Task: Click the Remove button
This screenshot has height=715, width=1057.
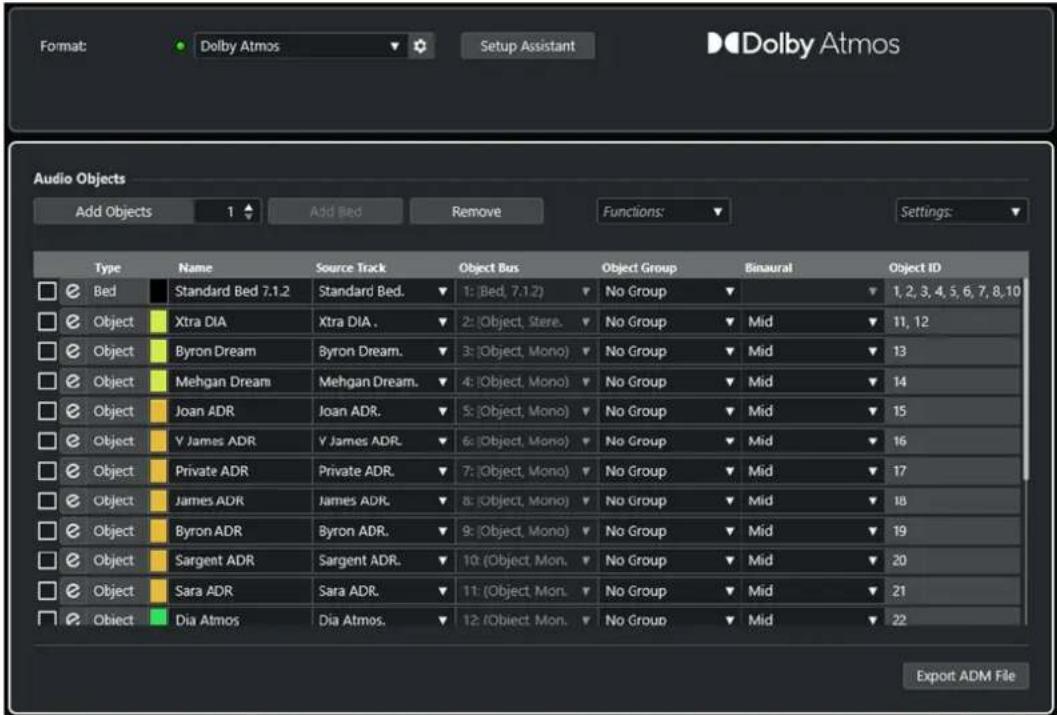Action: coord(476,212)
